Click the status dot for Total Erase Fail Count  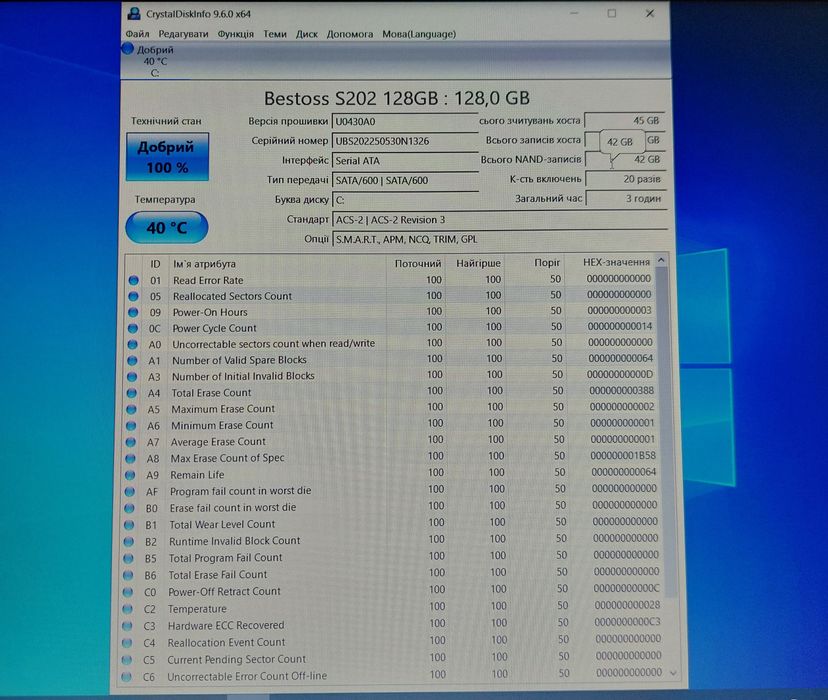(128, 575)
